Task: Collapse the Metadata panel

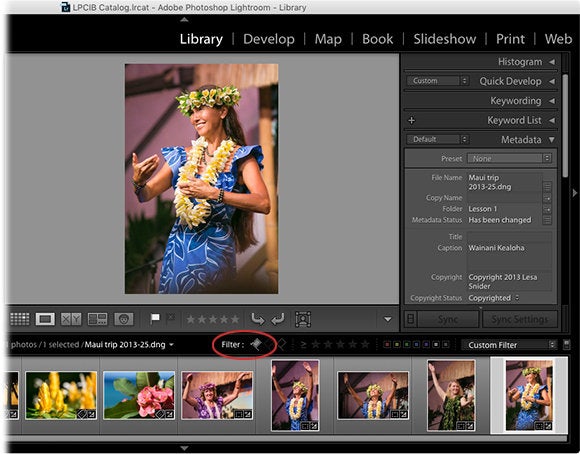Action: click(552, 139)
